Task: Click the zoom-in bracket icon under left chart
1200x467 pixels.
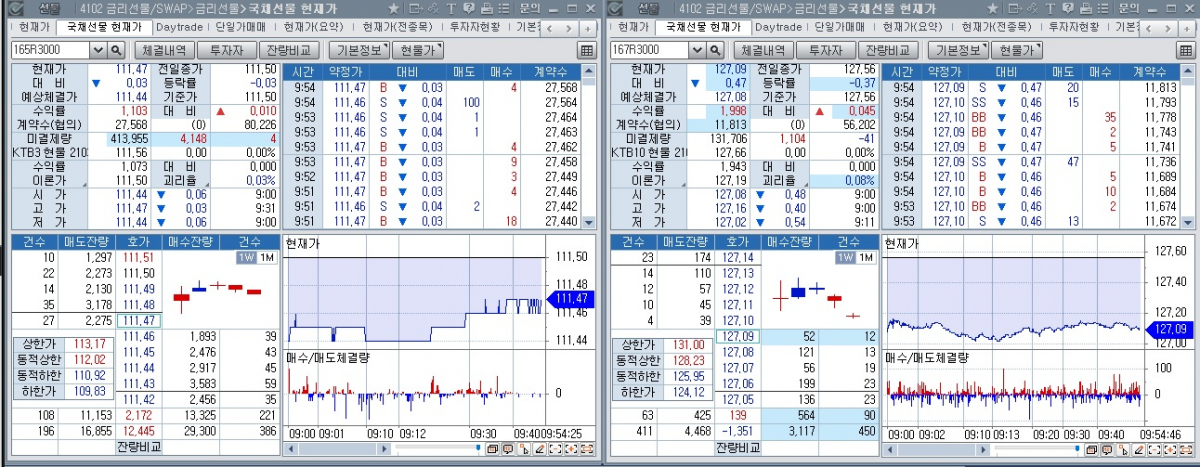Action: coord(571,449)
